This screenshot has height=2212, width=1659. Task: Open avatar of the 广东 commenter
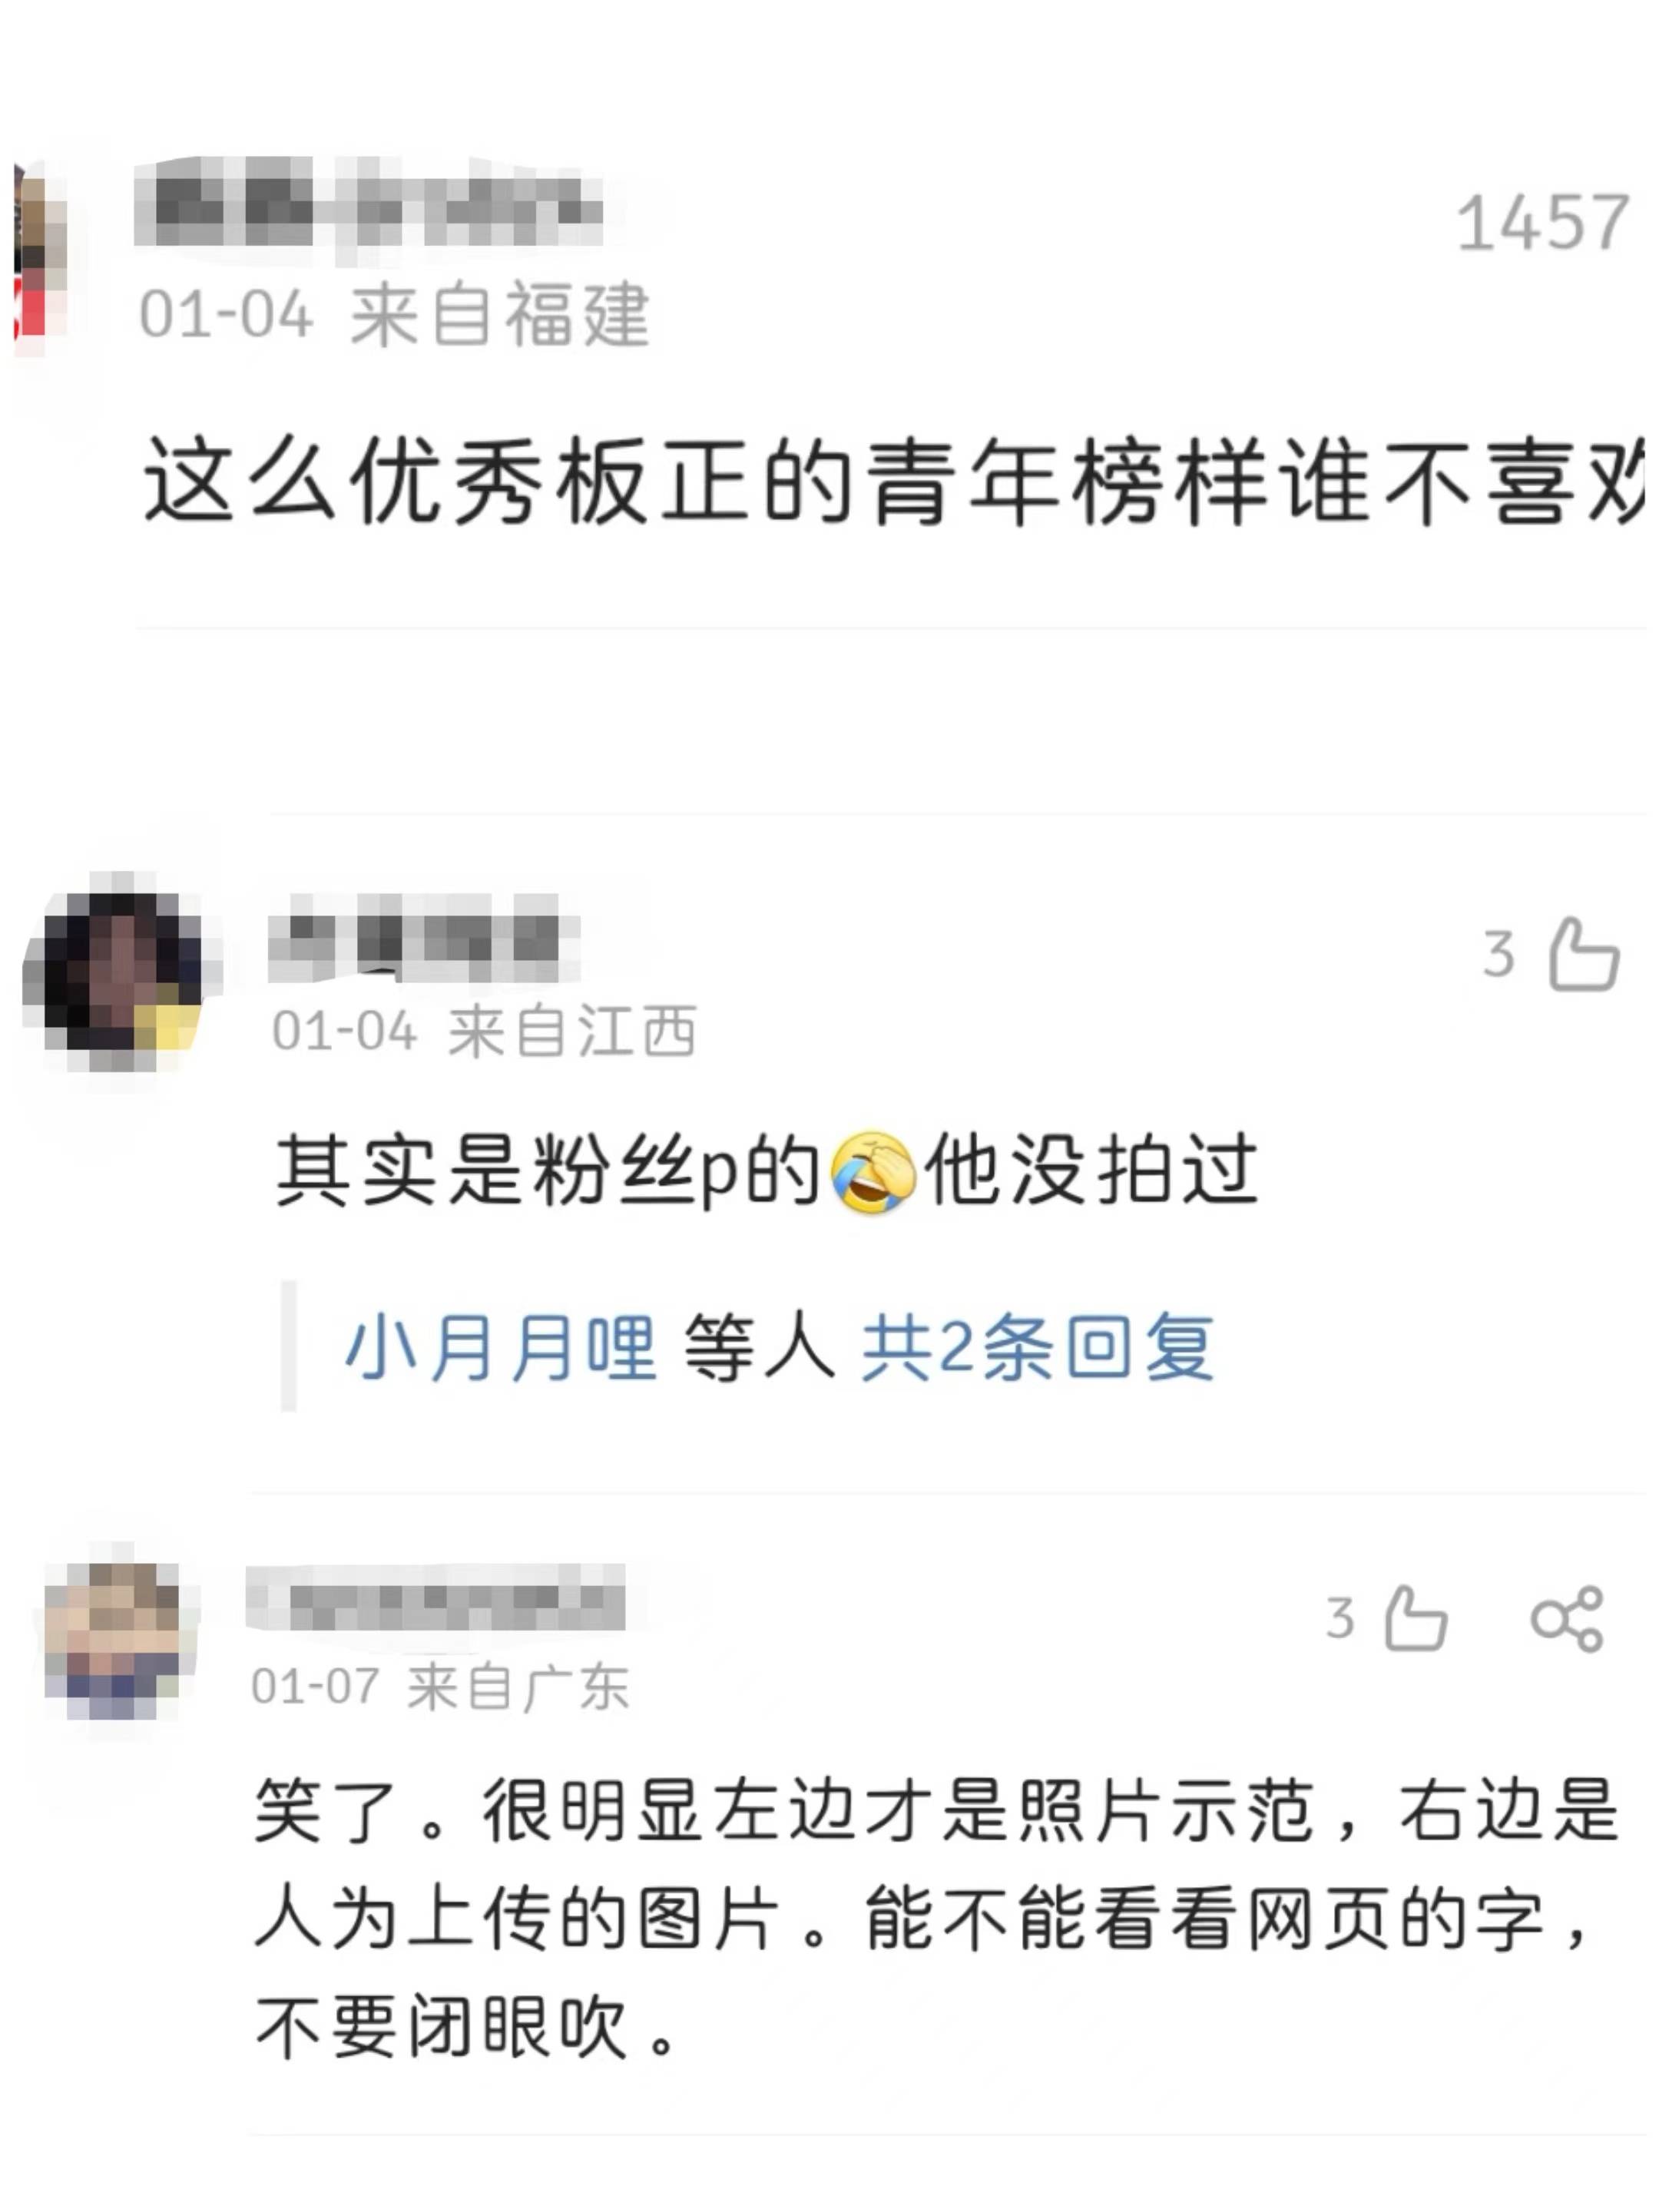113,1639
